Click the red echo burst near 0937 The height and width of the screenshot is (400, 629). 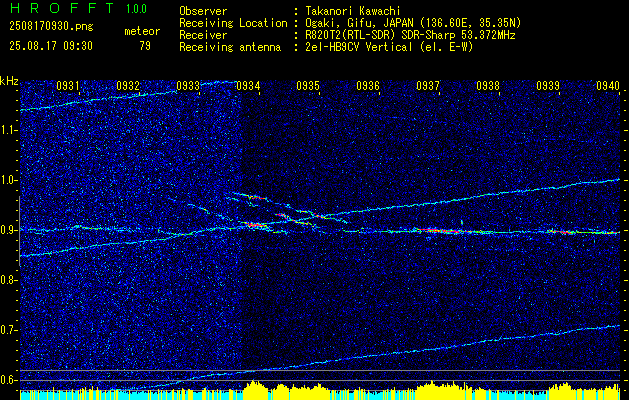(438, 231)
